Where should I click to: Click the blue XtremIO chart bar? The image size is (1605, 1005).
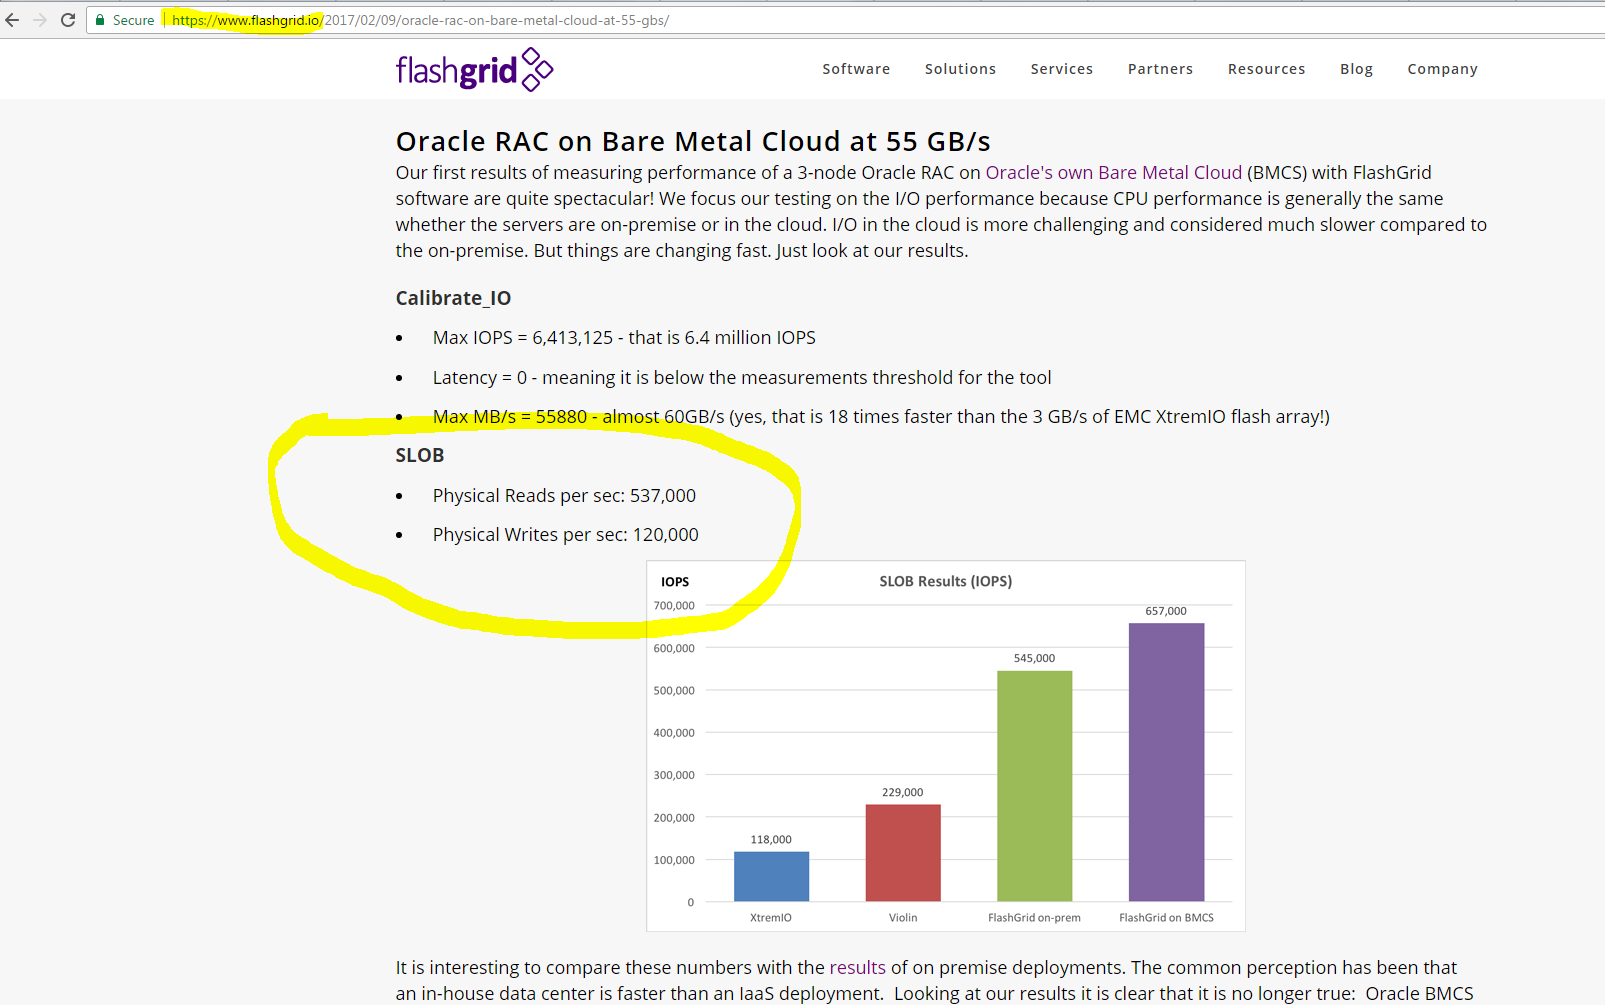coord(771,876)
